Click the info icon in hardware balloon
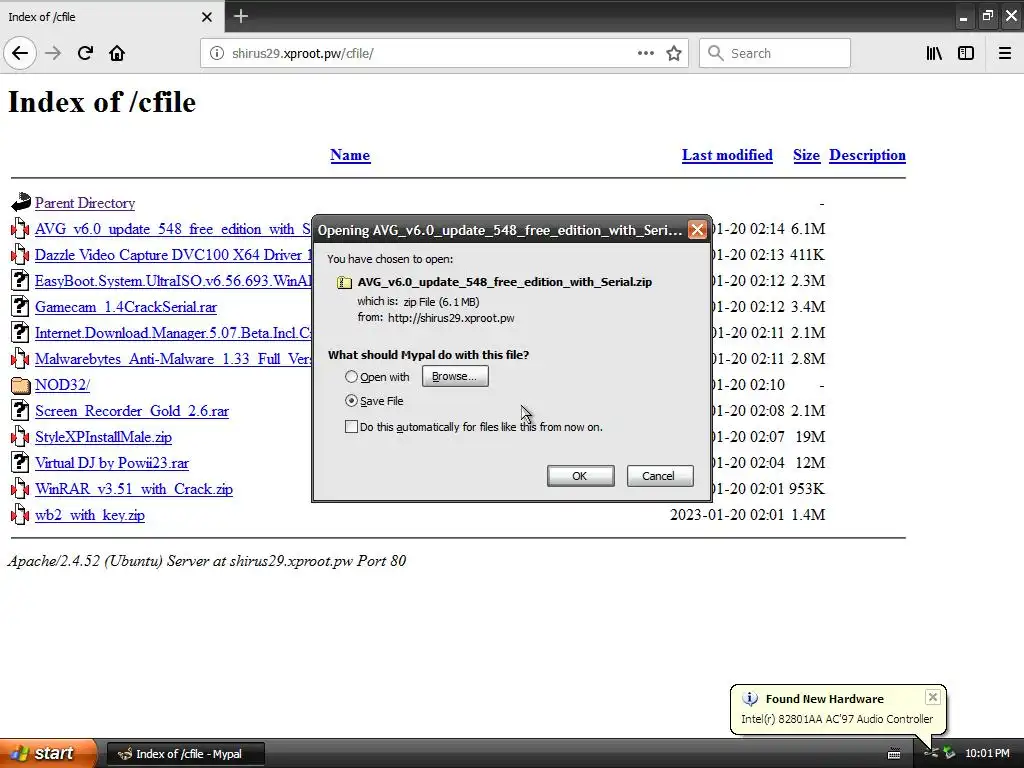1024x768 pixels. pos(750,699)
